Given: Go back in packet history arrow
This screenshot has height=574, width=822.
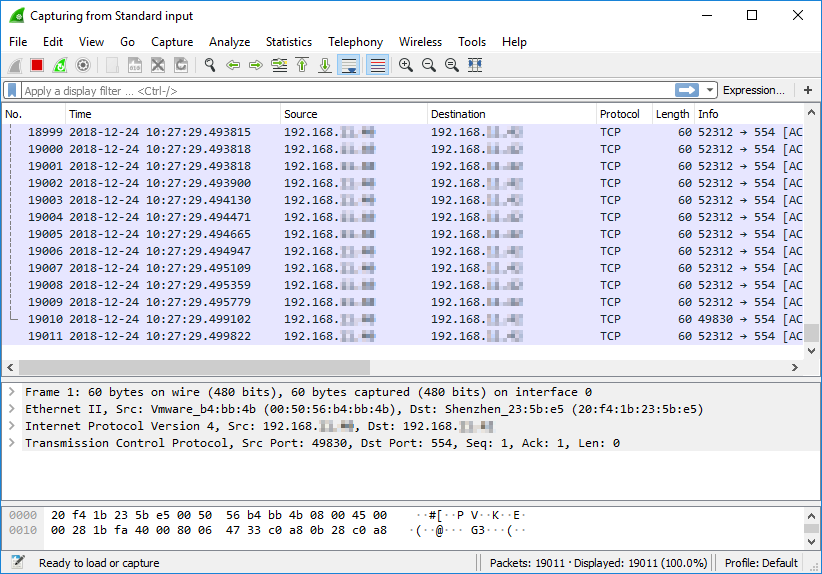Looking at the screenshot, I should 233,66.
